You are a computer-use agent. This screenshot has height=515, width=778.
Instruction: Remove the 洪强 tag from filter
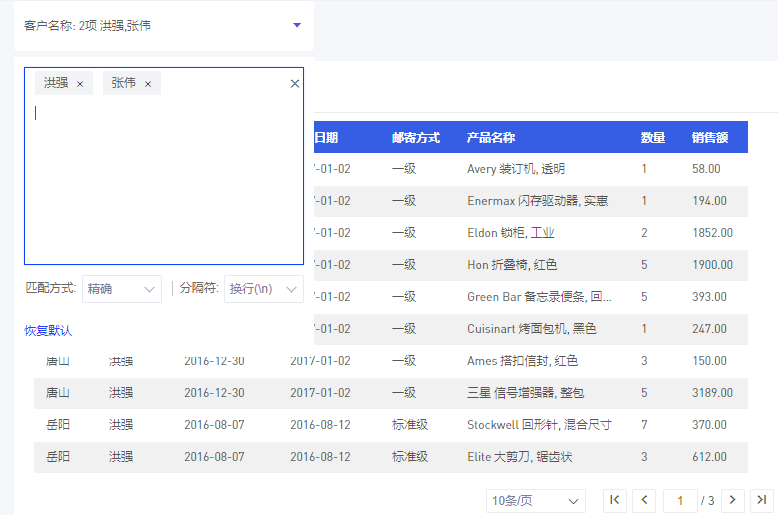[x=80, y=84]
